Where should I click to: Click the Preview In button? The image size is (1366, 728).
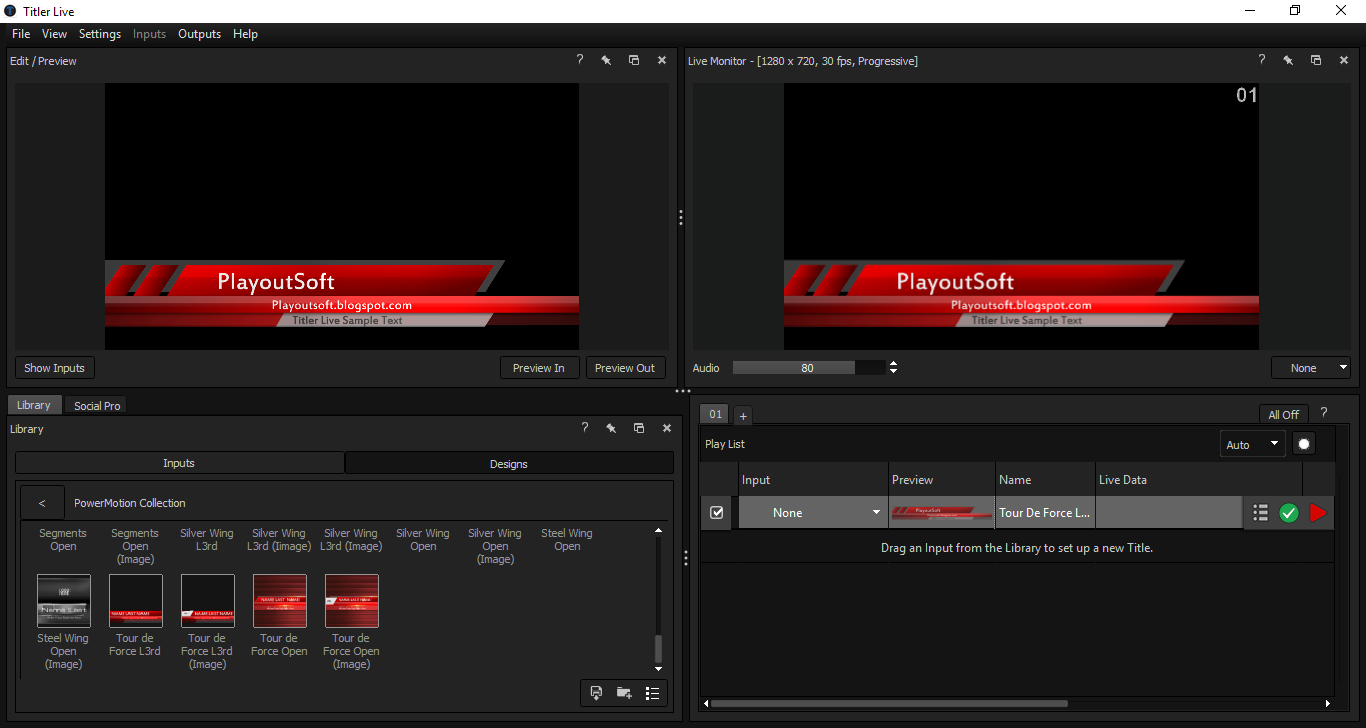539,368
